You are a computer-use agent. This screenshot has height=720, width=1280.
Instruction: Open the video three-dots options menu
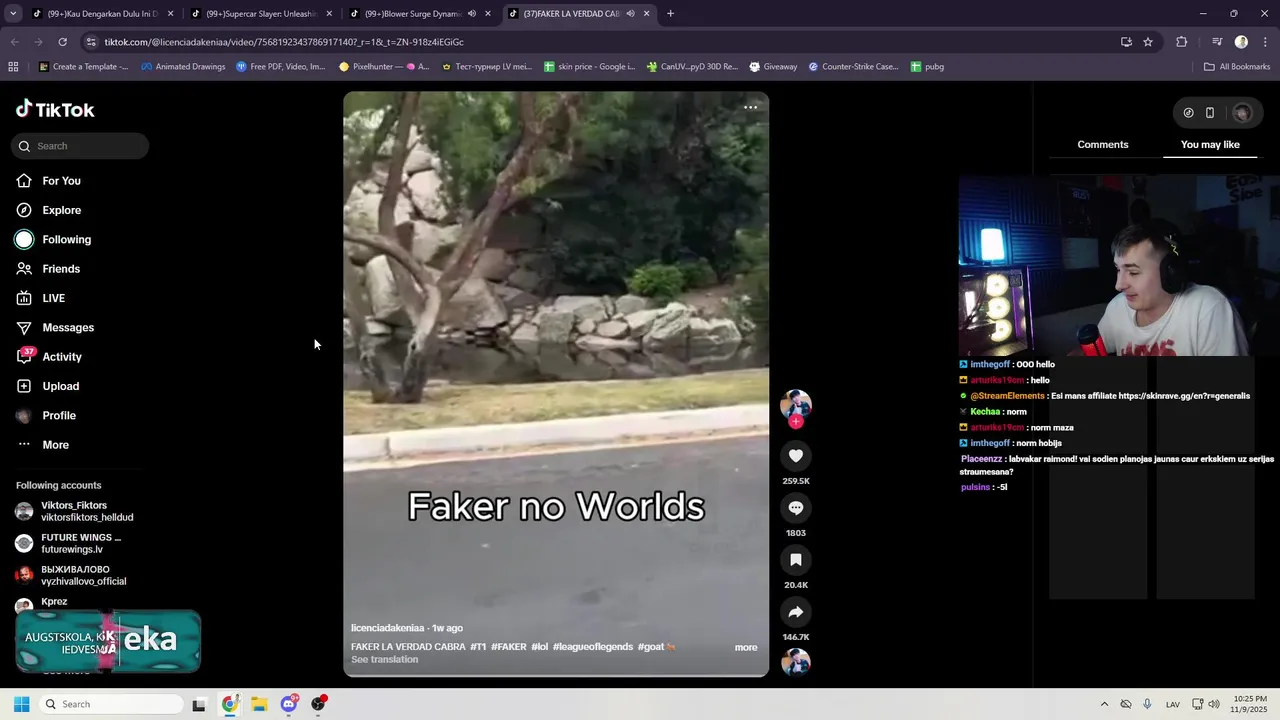coord(750,107)
